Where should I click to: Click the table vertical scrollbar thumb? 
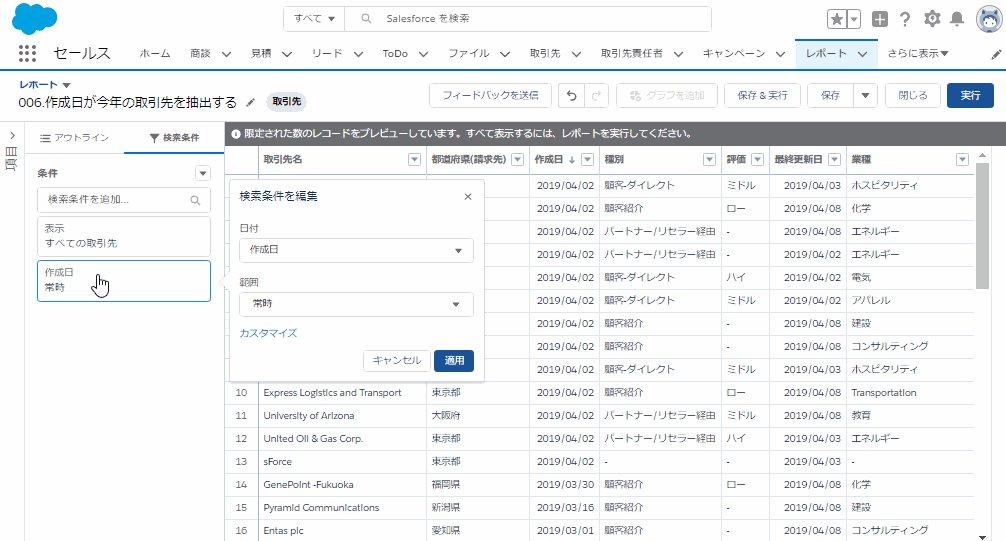[982, 225]
